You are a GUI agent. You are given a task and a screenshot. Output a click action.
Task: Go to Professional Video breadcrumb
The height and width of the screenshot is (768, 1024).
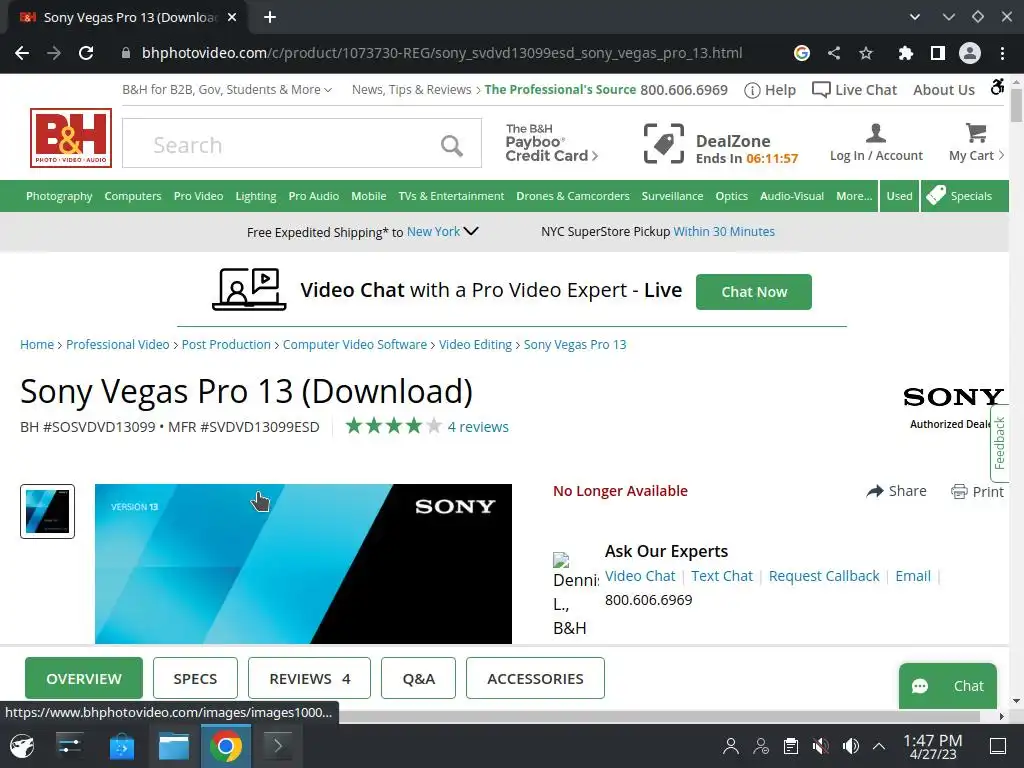pyautogui.click(x=118, y=344)
